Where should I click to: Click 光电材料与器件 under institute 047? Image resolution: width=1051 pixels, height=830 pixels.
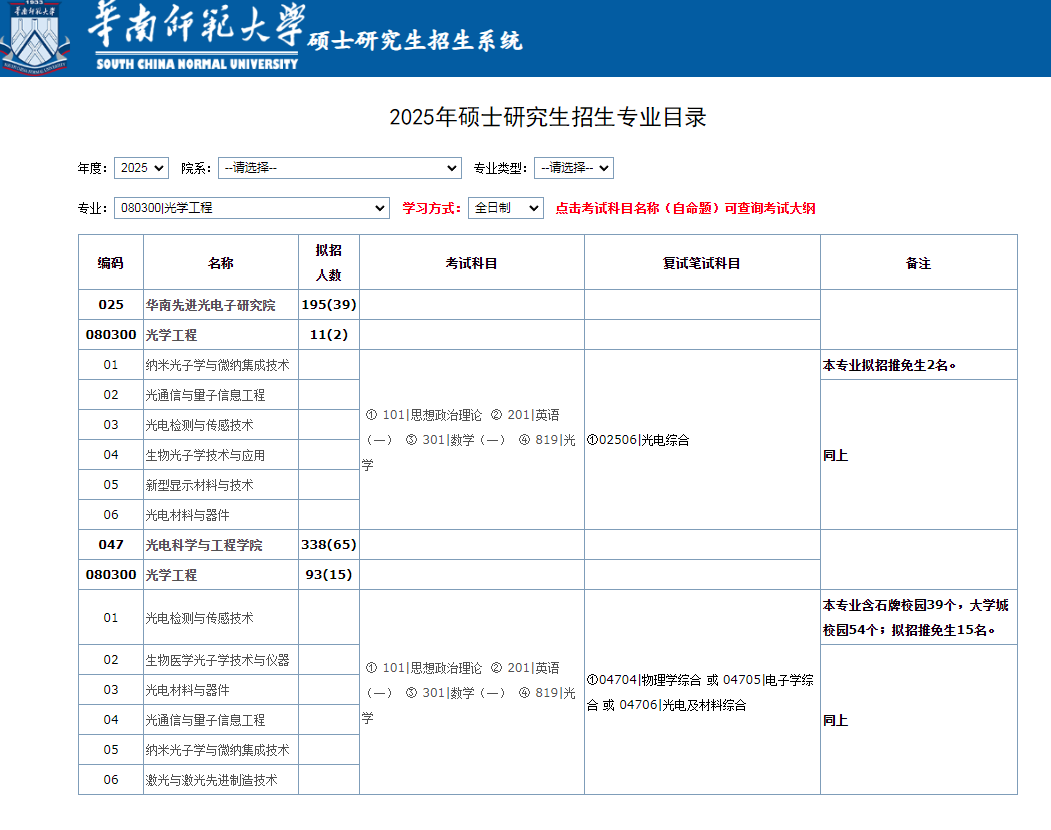187,691
